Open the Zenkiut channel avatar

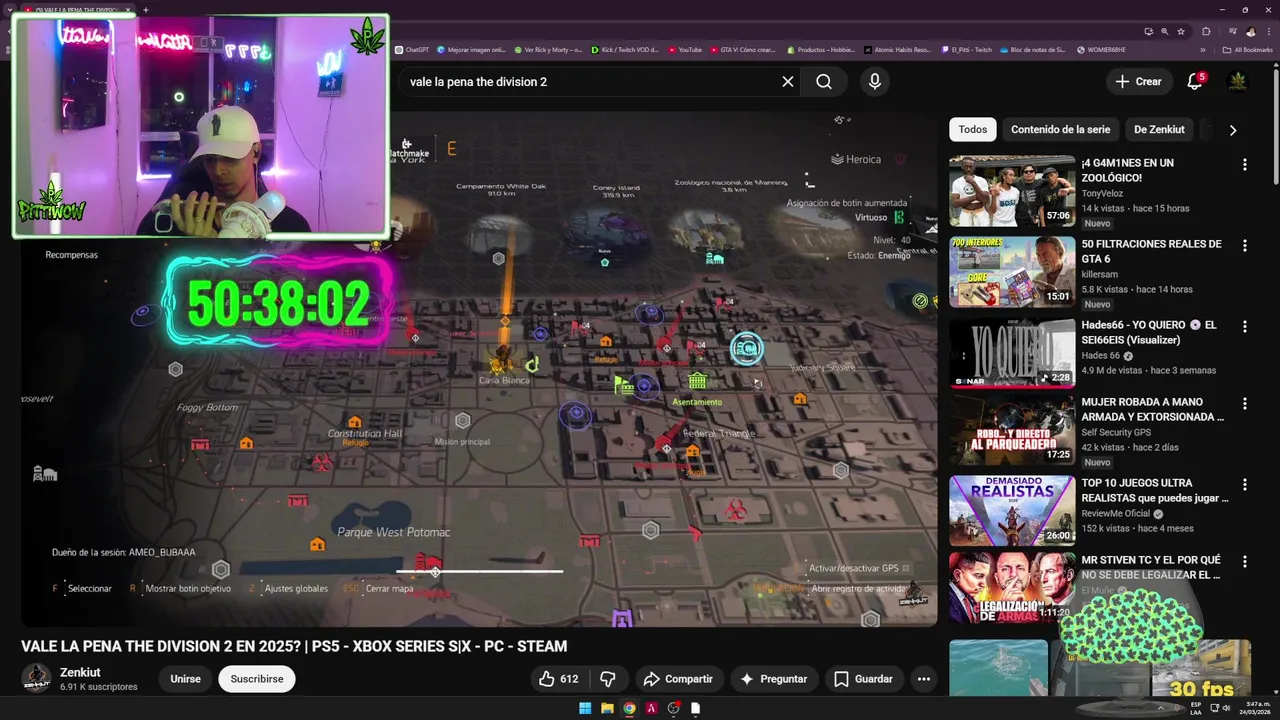pyautogui.click(x=36, y=678)
